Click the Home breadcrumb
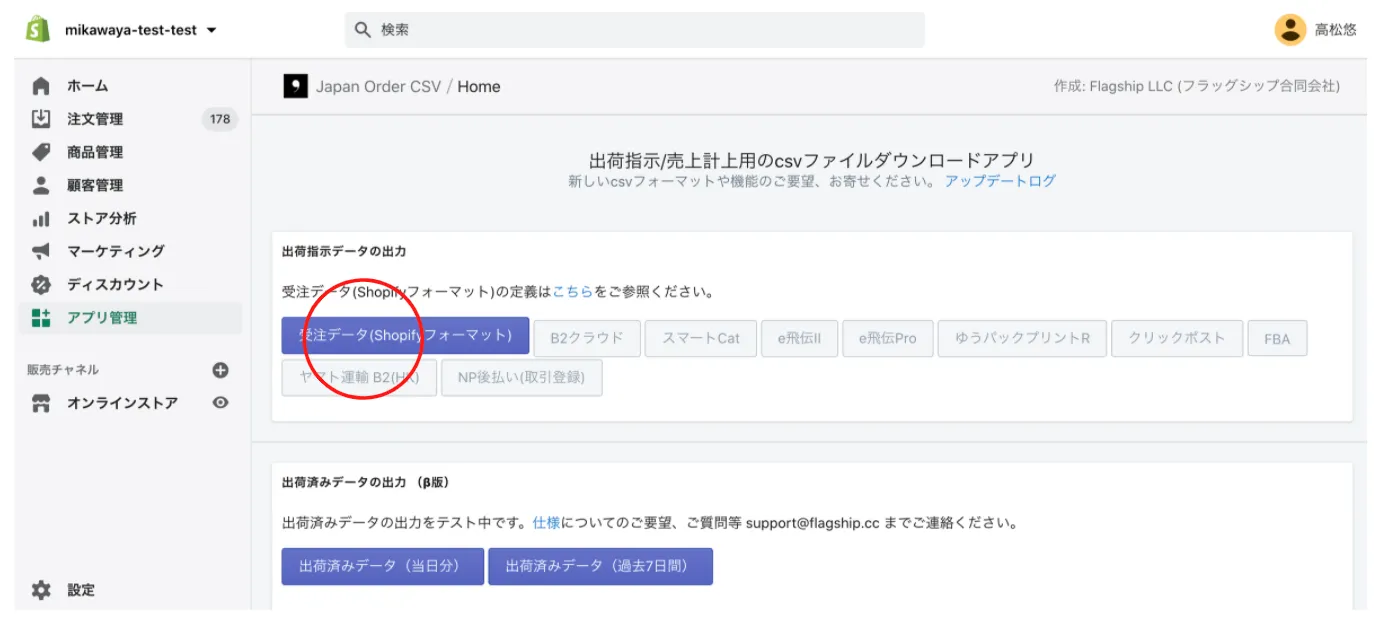This screenshot has height=622, width=1374. (479, 87)
